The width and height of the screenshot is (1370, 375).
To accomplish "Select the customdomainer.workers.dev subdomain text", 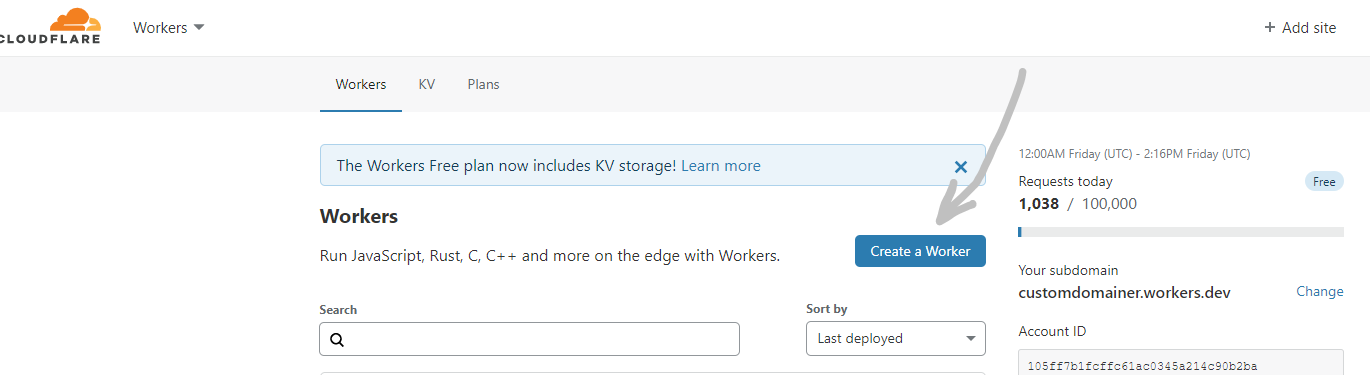I will (x=1124, y=293).
